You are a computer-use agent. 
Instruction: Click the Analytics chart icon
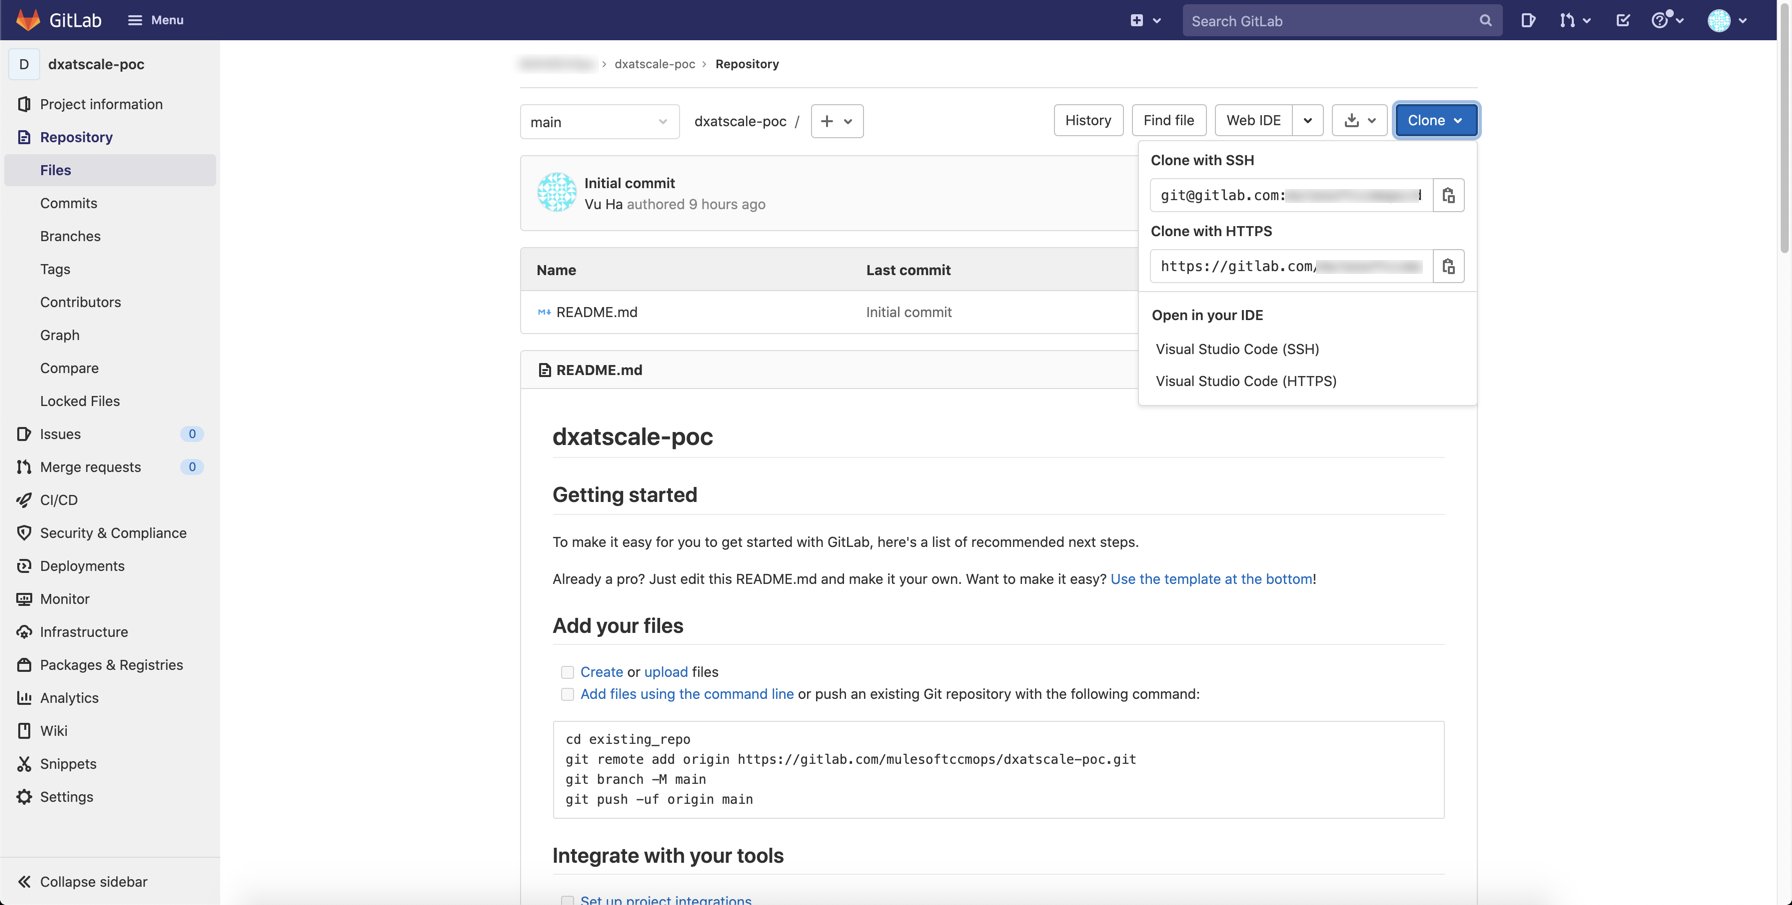[x=24, y=698]
